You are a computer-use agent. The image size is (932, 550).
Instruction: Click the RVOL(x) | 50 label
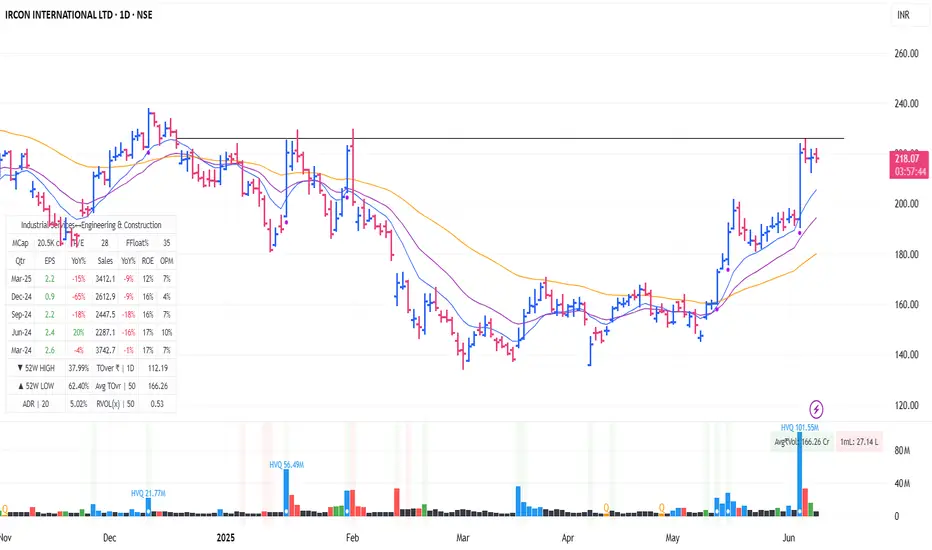pyautogui.click(x=116, y=404)
